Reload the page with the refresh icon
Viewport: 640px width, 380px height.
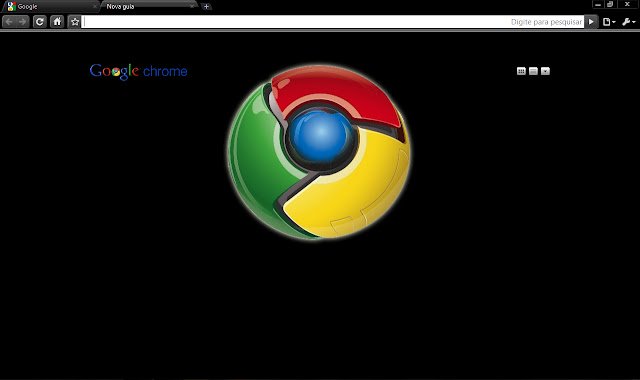click(x=40, y=22)
